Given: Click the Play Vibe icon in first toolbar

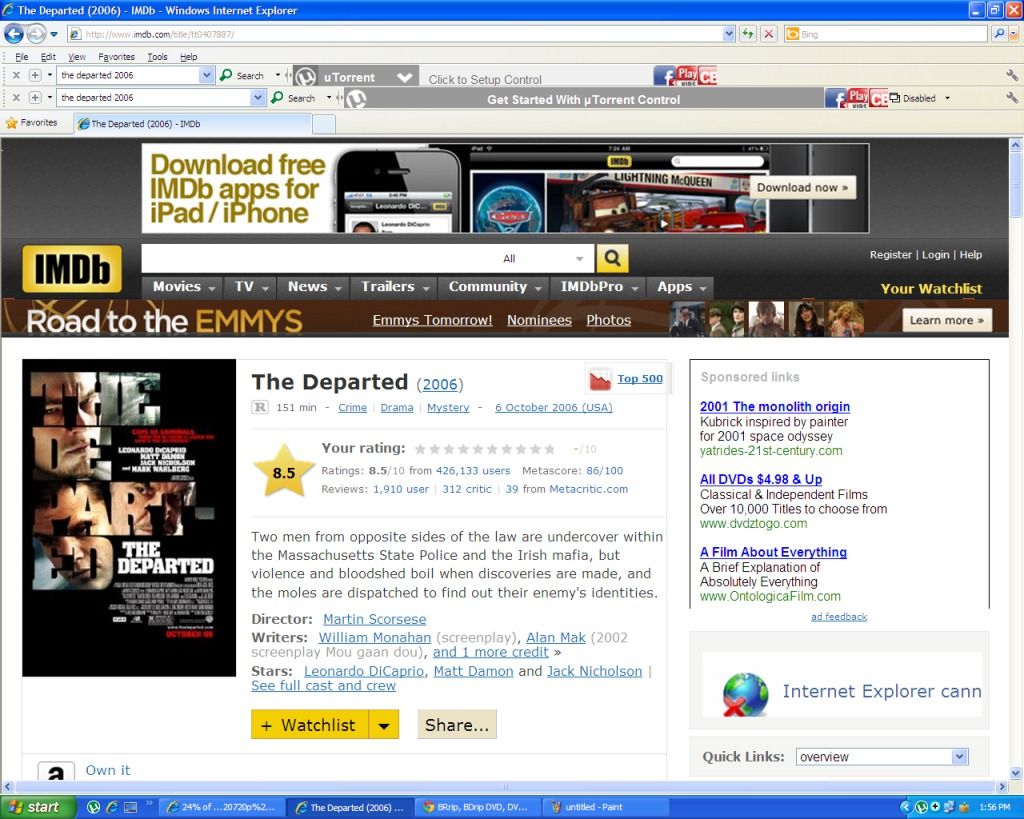Looking at the screenshot, I should click(x=686, y=76).
